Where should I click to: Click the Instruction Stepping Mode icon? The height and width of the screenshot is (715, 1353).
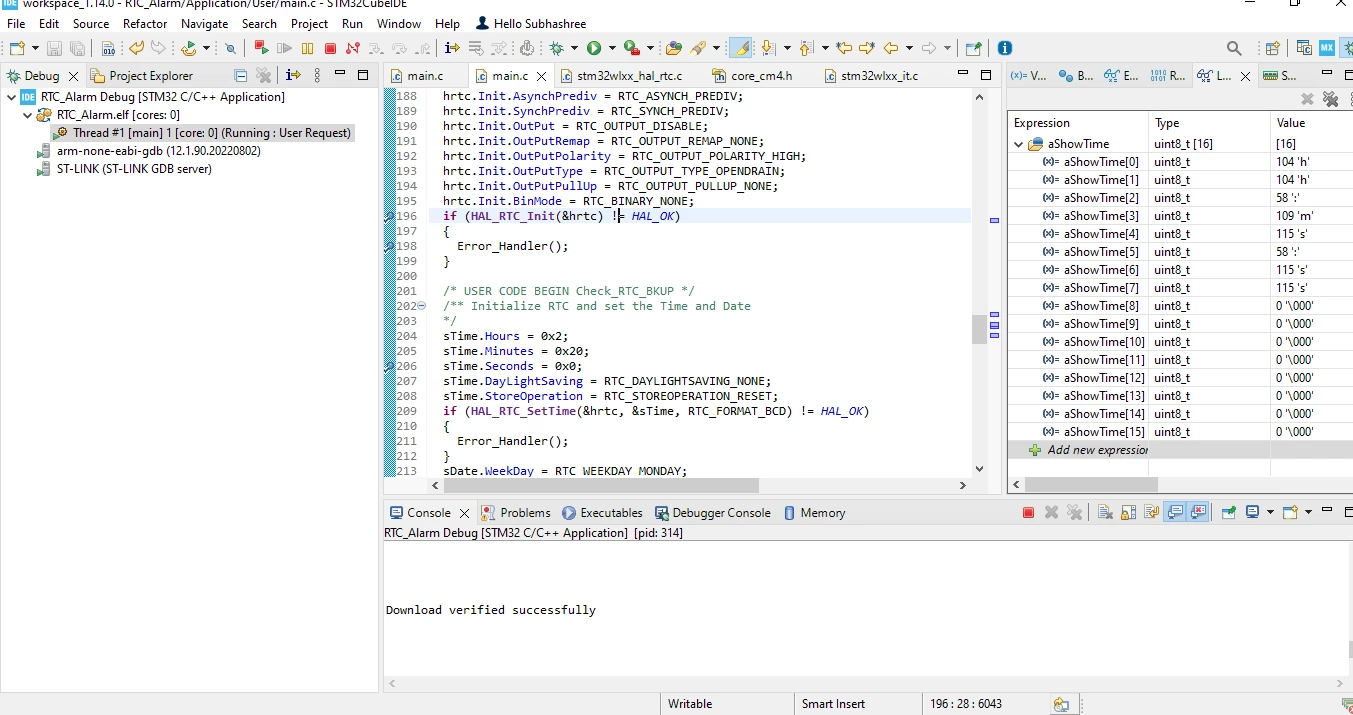(452, 48)
